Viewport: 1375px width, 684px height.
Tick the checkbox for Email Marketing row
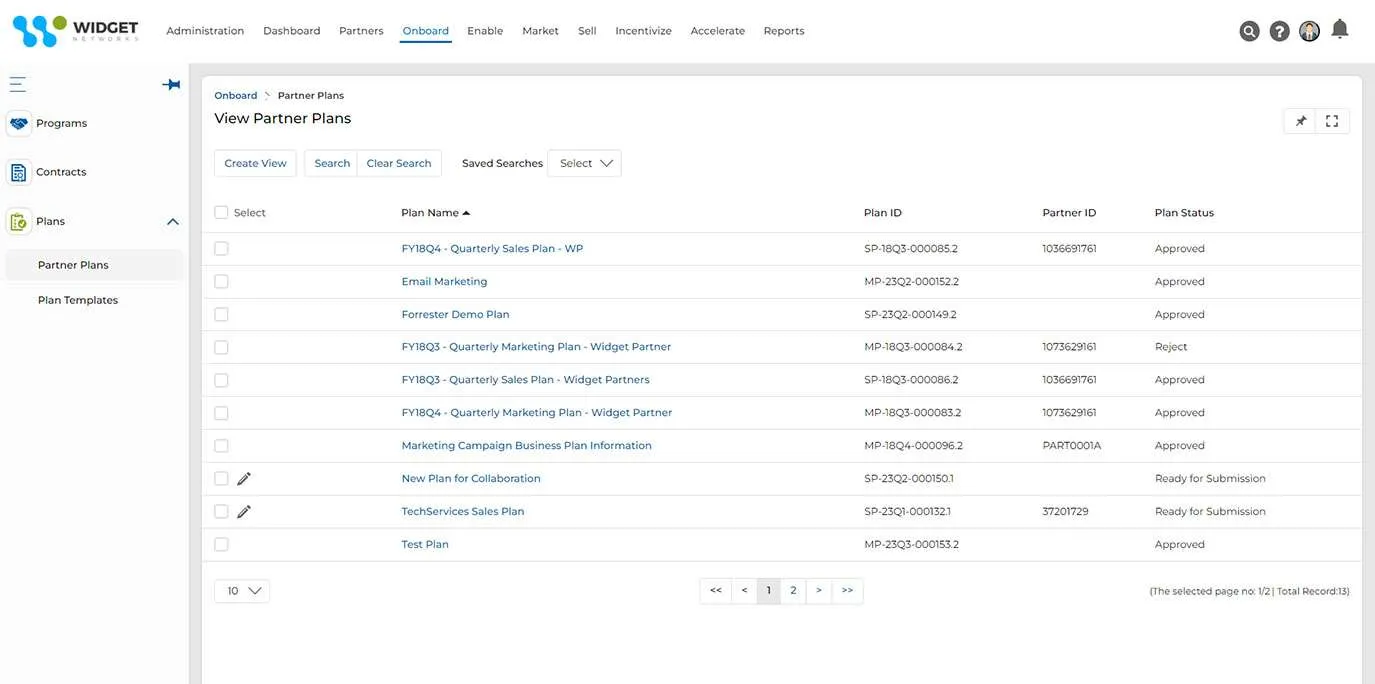click(x=221, y=282)
